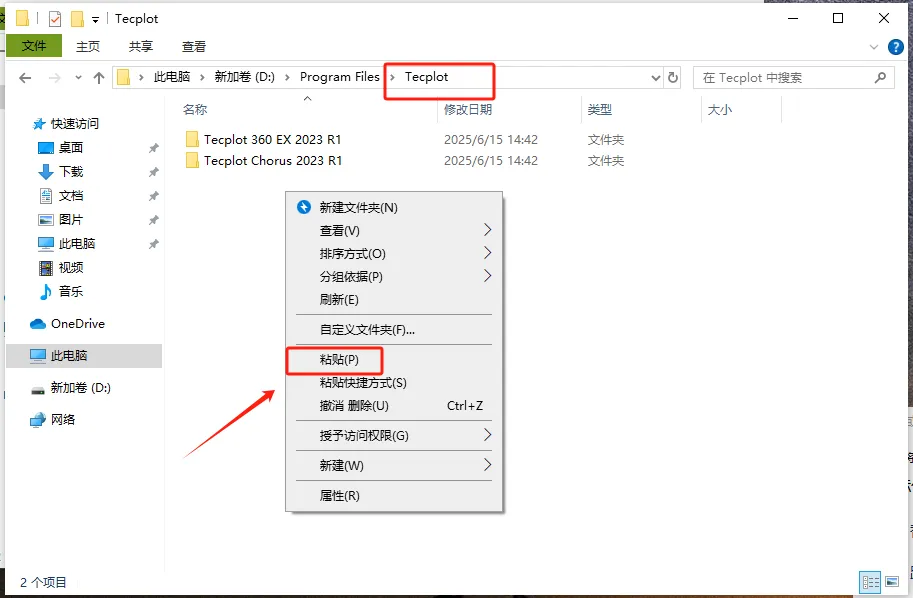
Task: Expand 分组依据(P) submenu
Action: (x=394, y=277)
